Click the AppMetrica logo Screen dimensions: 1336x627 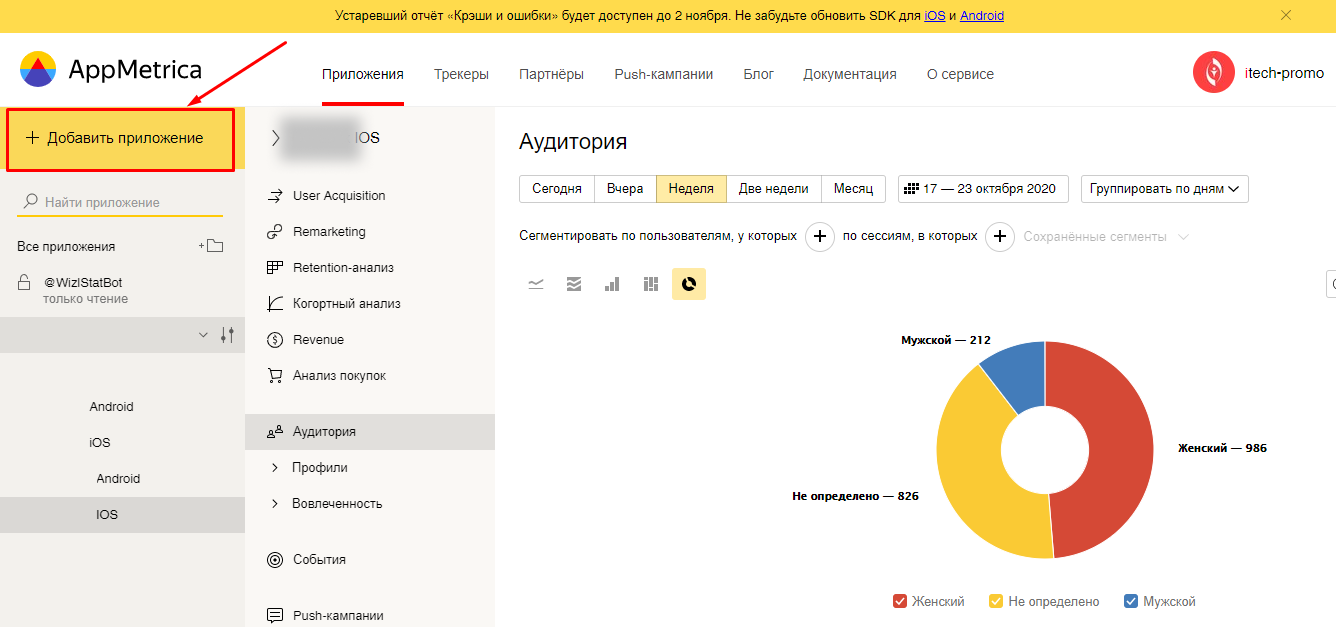click(111, 70)
